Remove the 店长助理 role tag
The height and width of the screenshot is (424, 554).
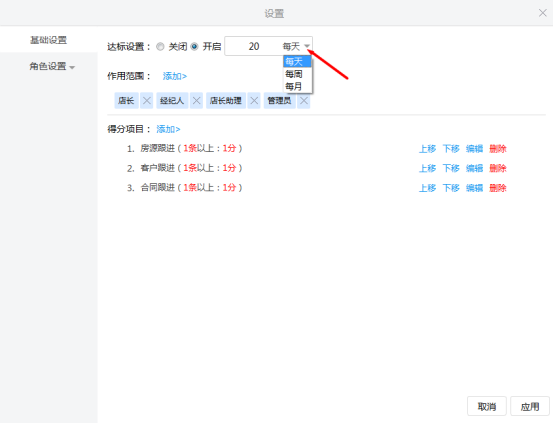point(254,101)
